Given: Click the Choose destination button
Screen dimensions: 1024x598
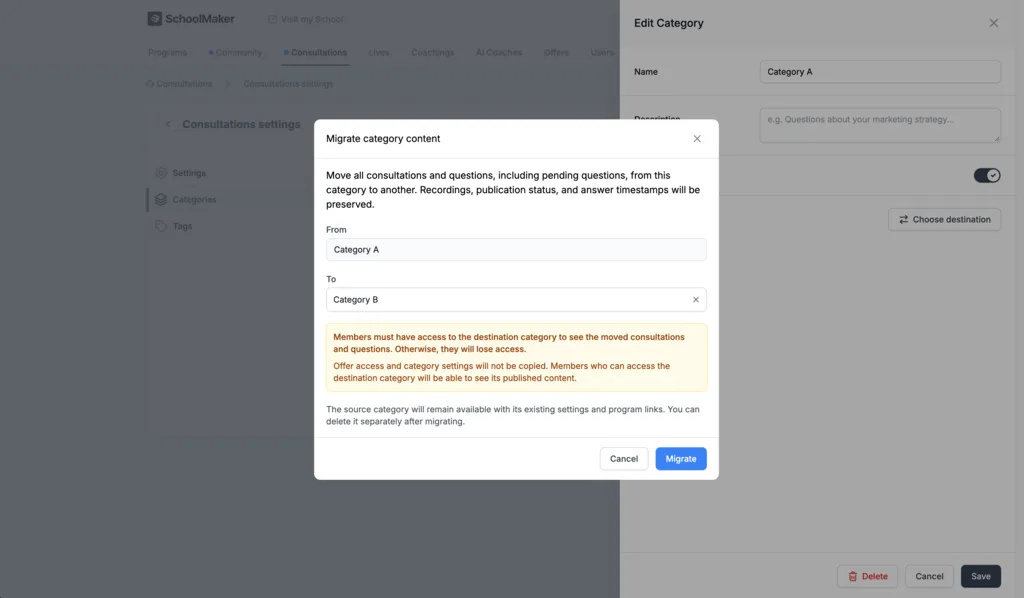Looking at the screenshot, I should point(944,219).
